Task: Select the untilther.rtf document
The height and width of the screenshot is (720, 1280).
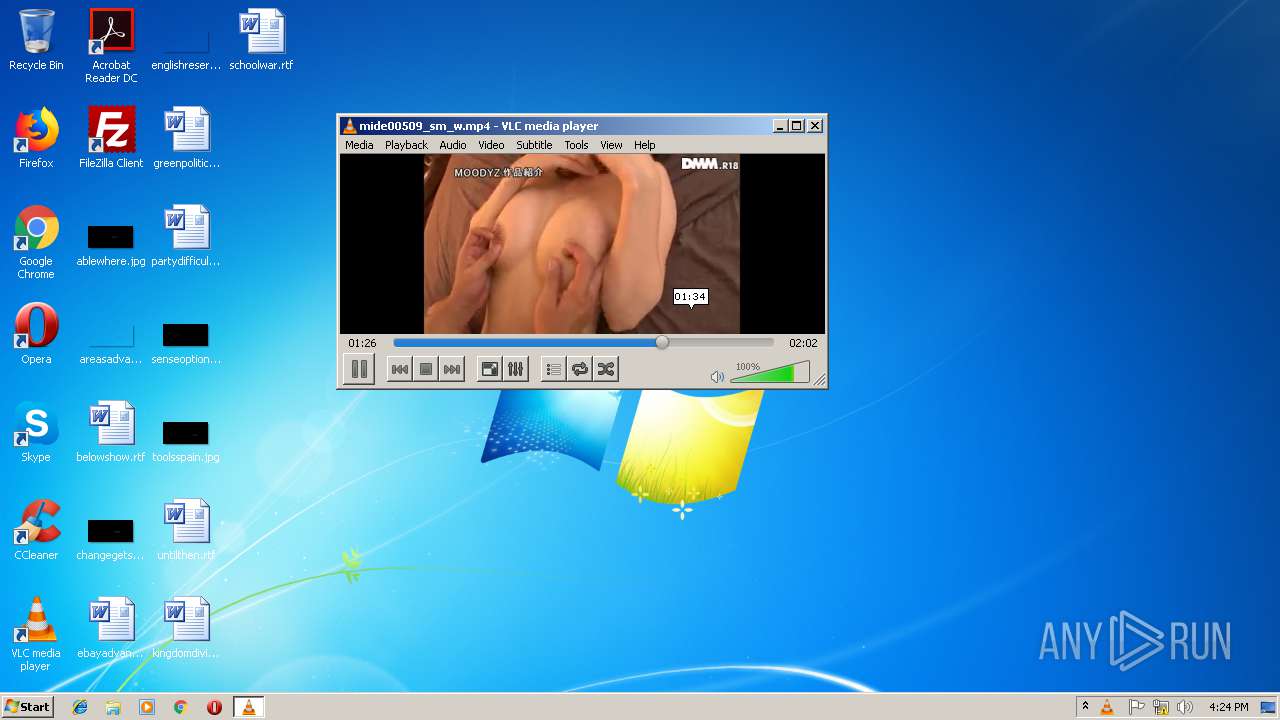Action: tap(186, 530)
